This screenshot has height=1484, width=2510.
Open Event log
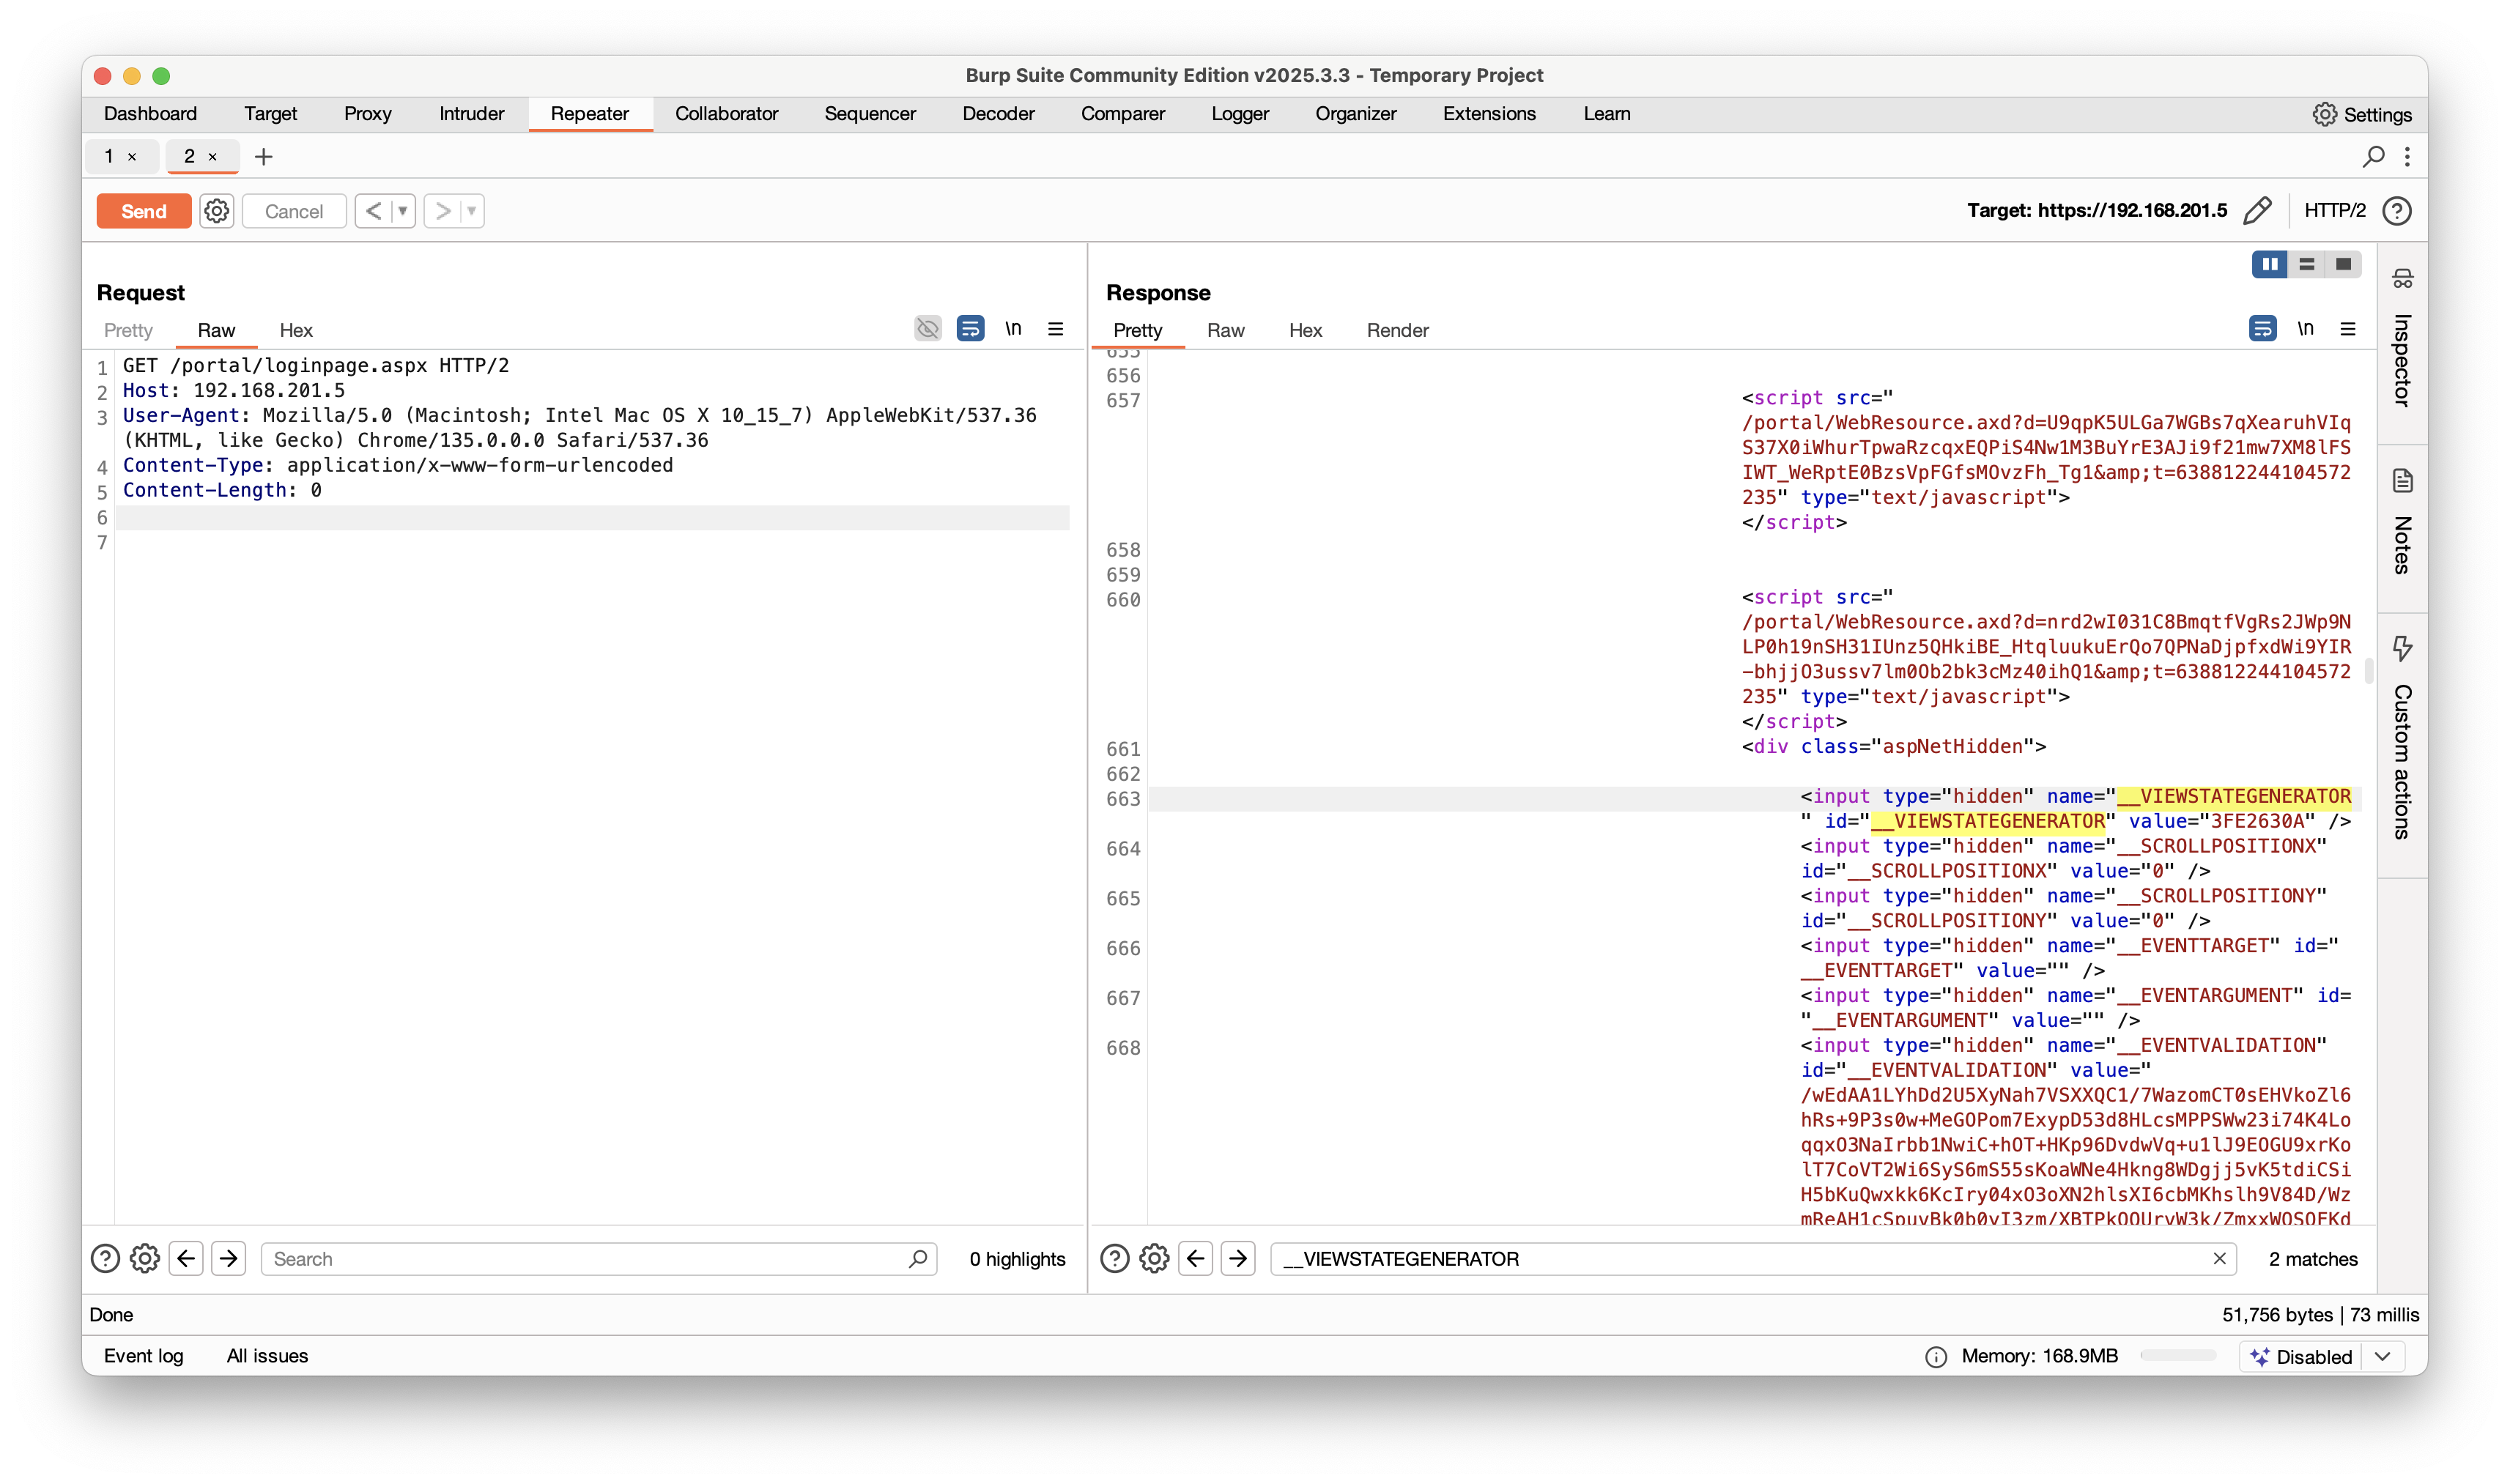[144, 1356]
